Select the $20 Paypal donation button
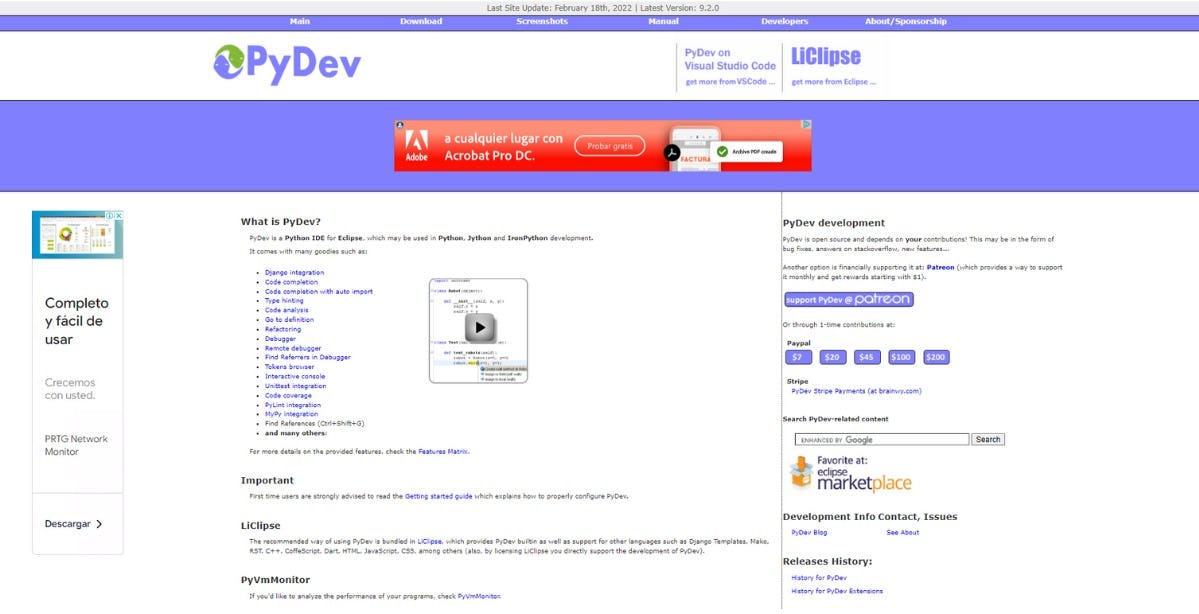Image resolution: width=1199 pixels, height=614 pixels. 832,357
